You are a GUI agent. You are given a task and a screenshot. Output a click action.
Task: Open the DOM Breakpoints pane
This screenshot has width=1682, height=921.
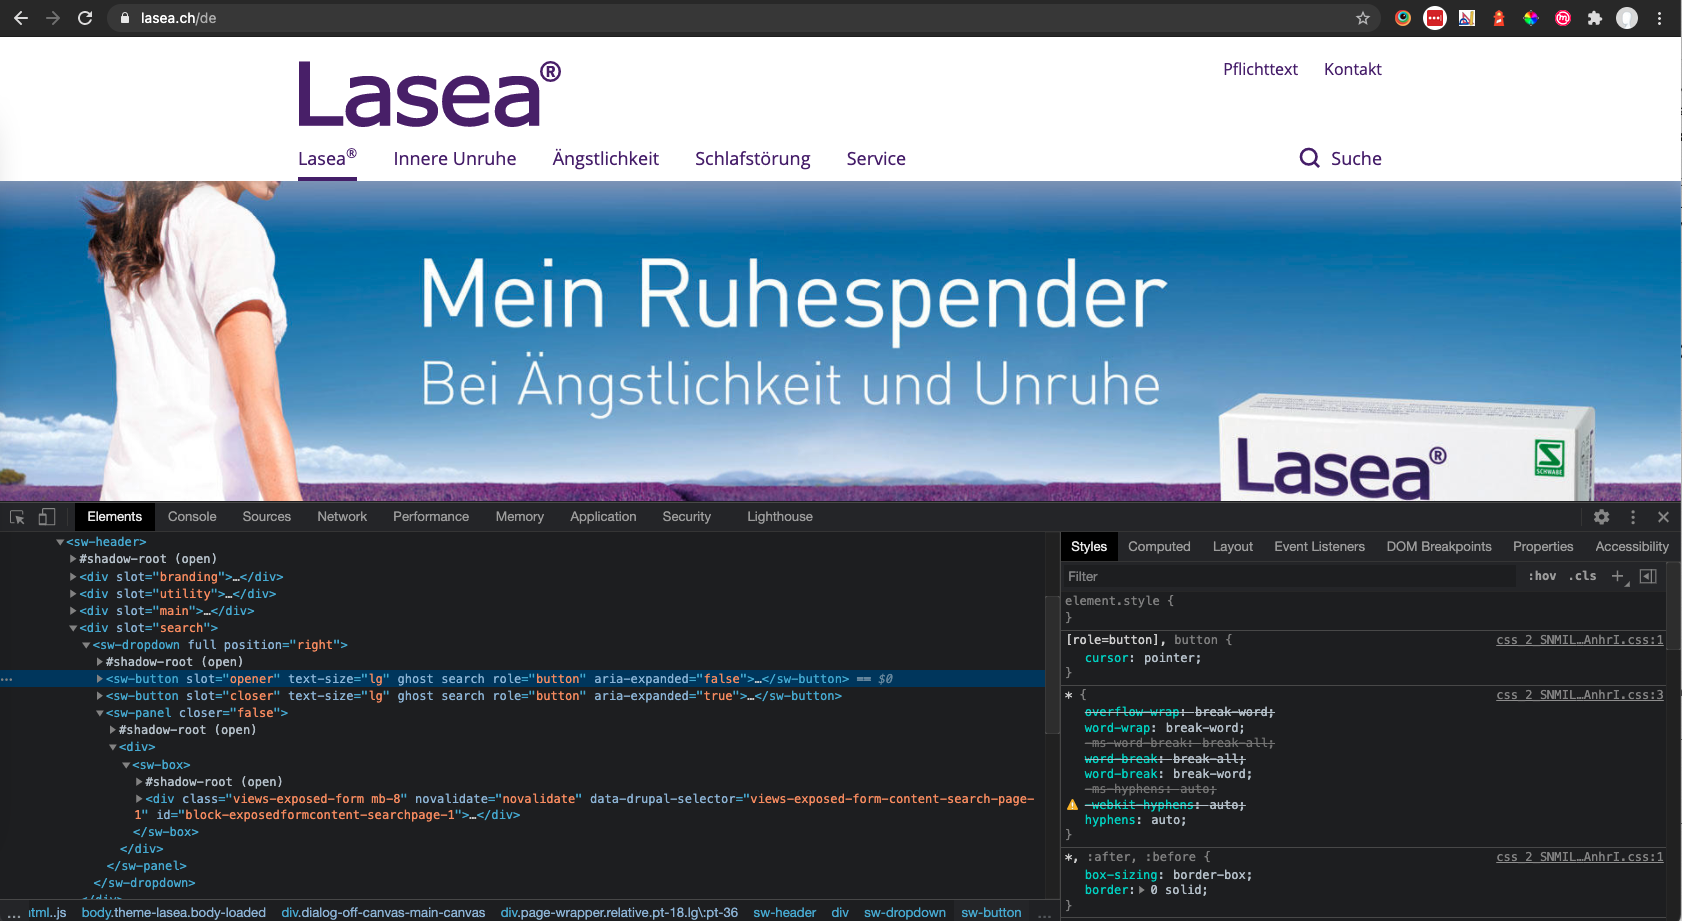(x=1439, y=547)
